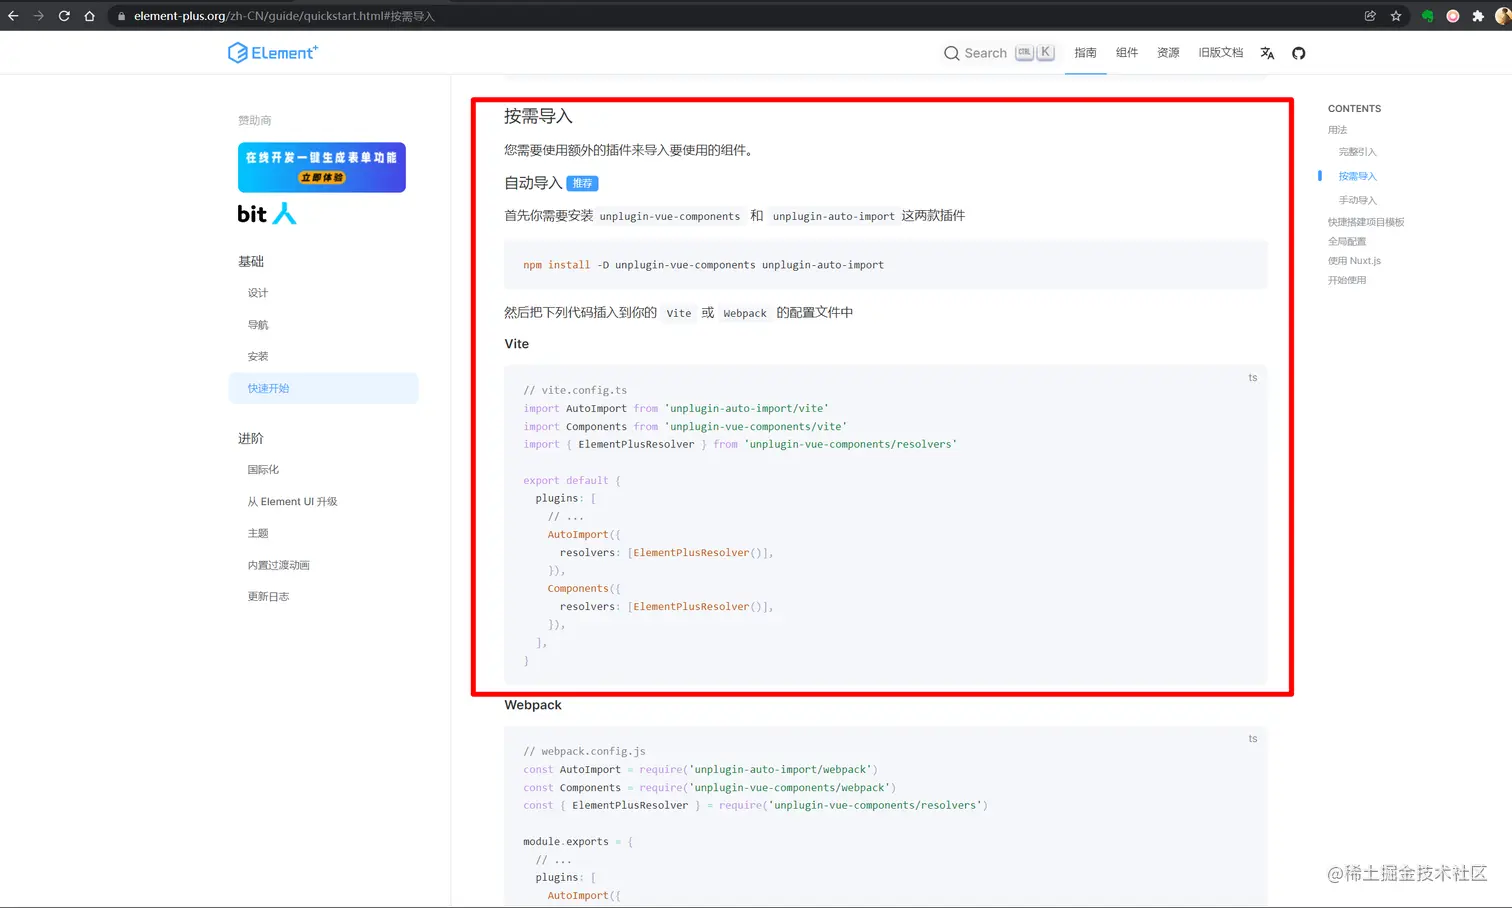Jump to 完整引入 in the contents list
The image size is (1512, 908).
click(x=1358, y=152)
